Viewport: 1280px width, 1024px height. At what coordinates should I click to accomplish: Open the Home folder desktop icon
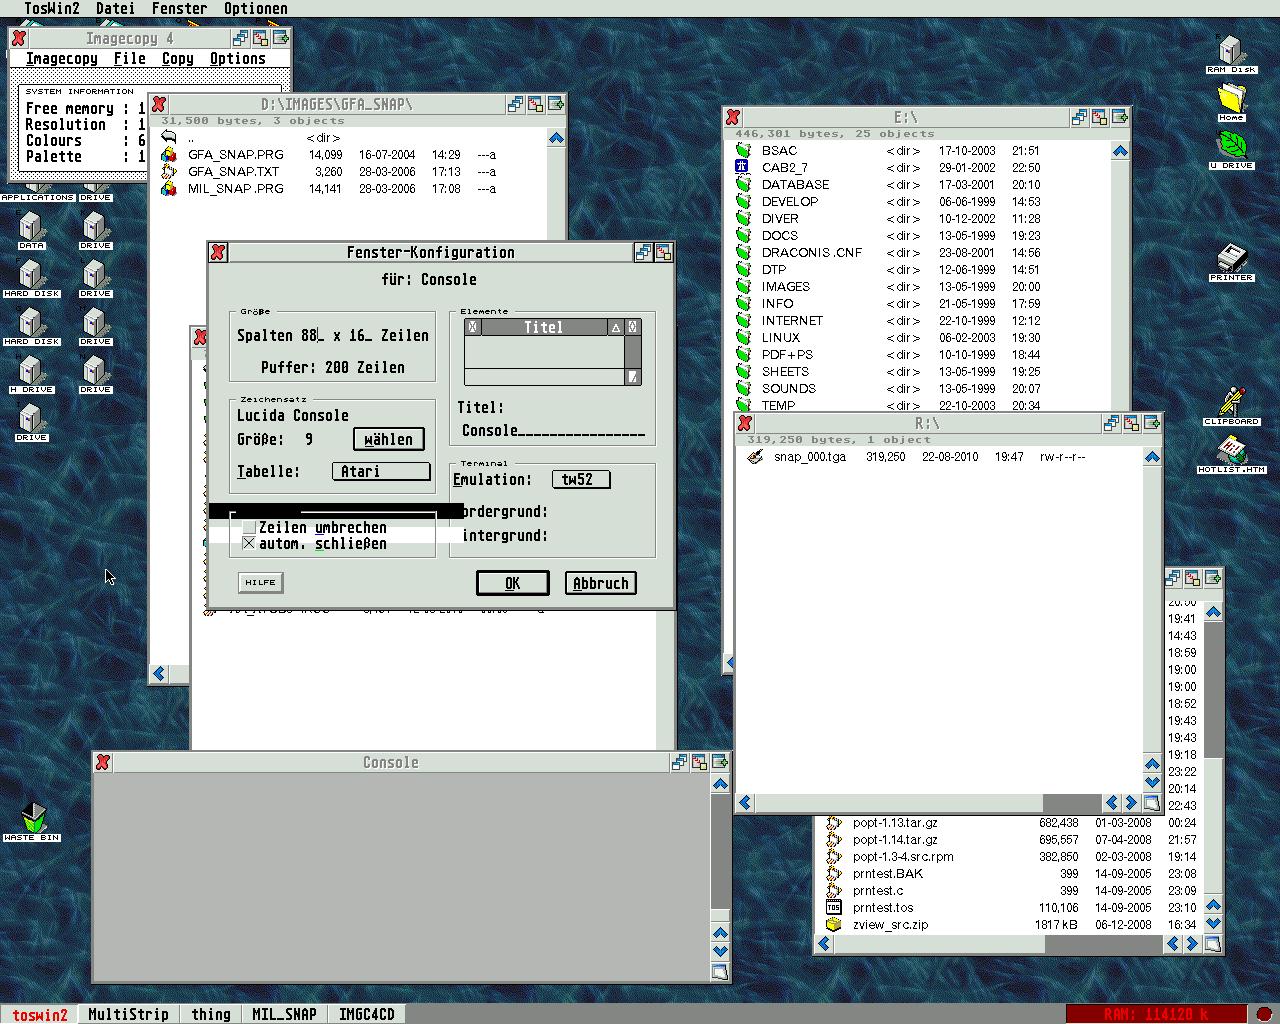(x=1231, y=99)
